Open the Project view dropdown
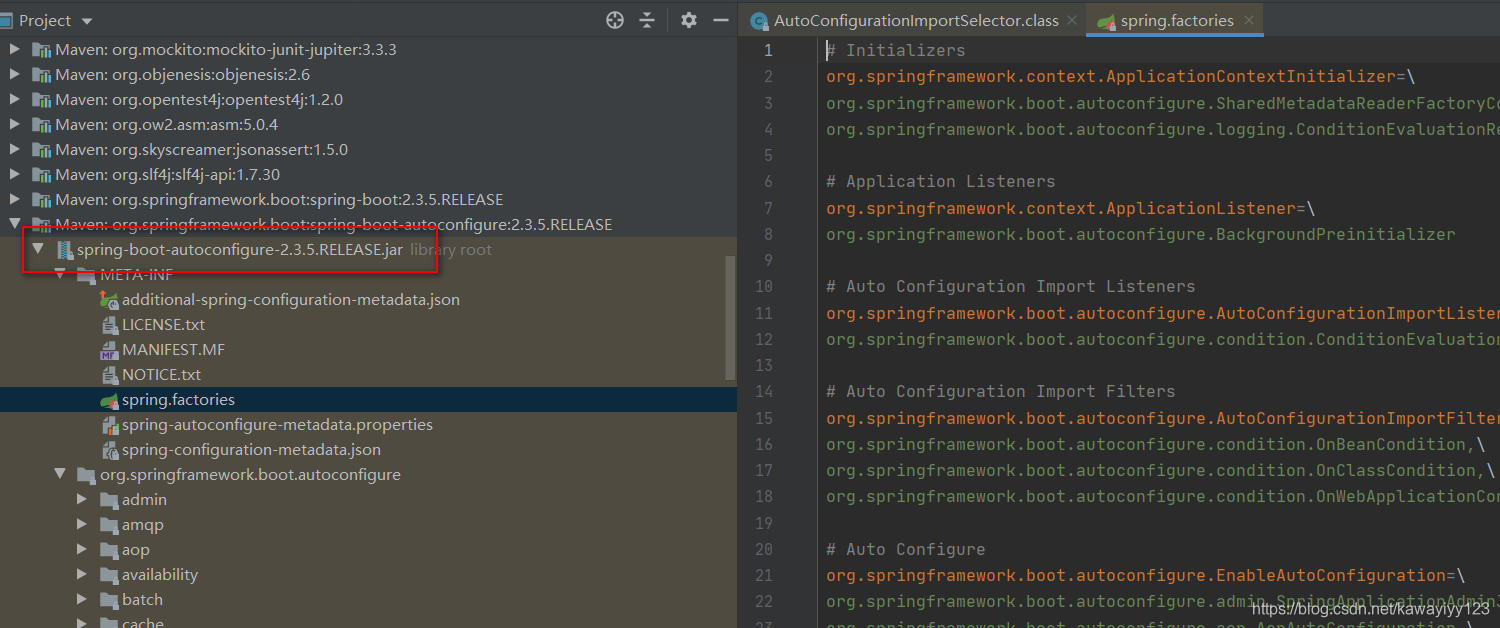 point(85,20)
